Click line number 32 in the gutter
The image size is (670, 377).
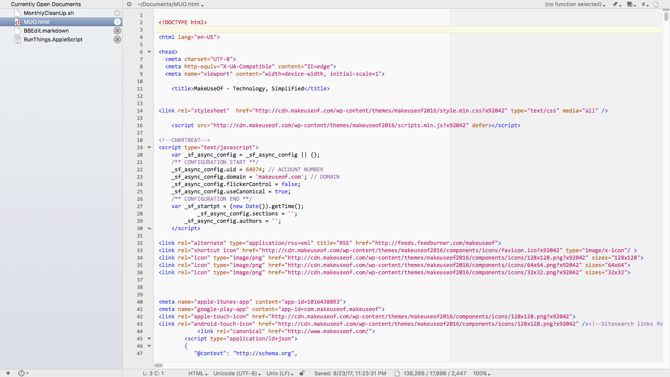tap(140, 243)
